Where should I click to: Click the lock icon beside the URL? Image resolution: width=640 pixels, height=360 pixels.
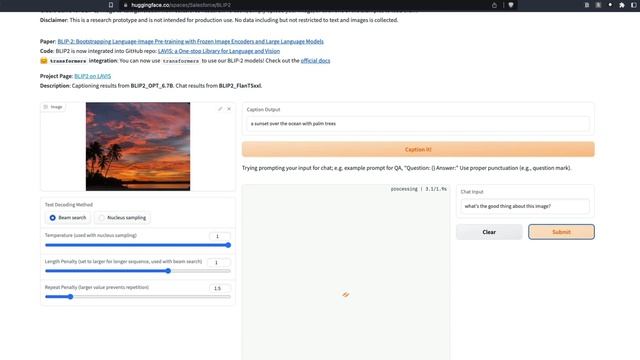[x=126, y=5]
